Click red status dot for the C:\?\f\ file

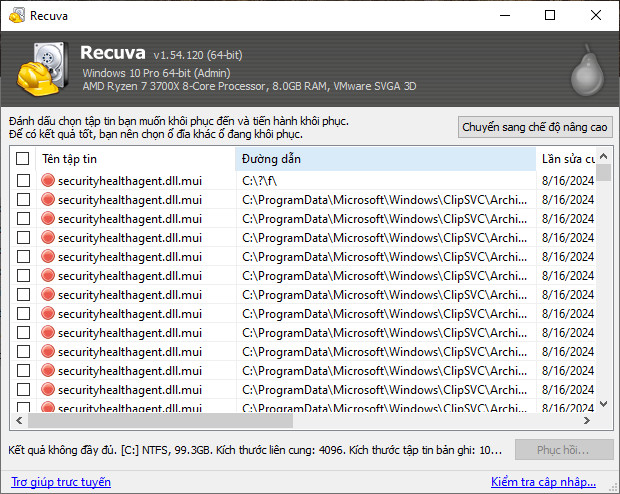[47, 181]
